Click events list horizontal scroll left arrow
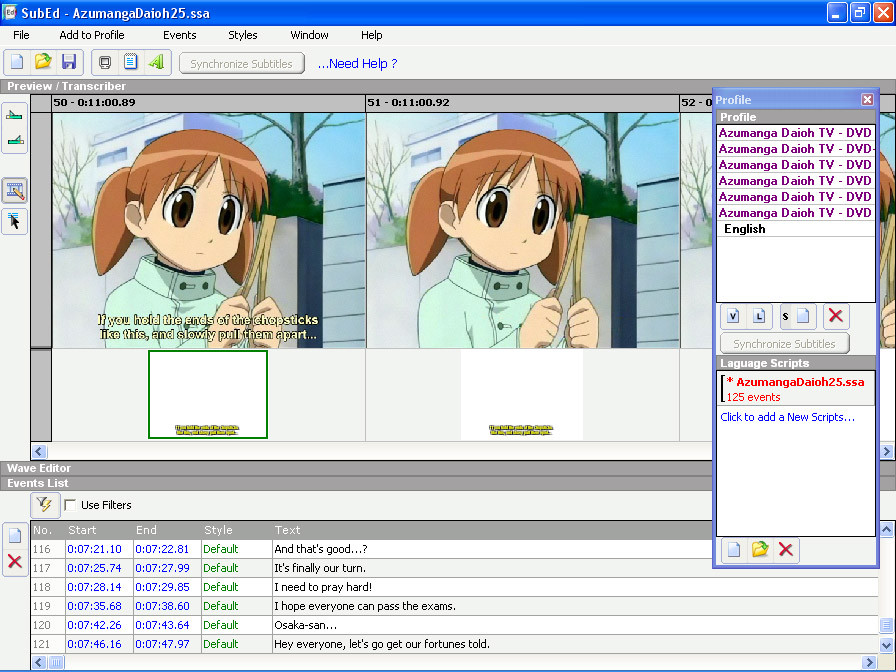 [x=39, y=662]
